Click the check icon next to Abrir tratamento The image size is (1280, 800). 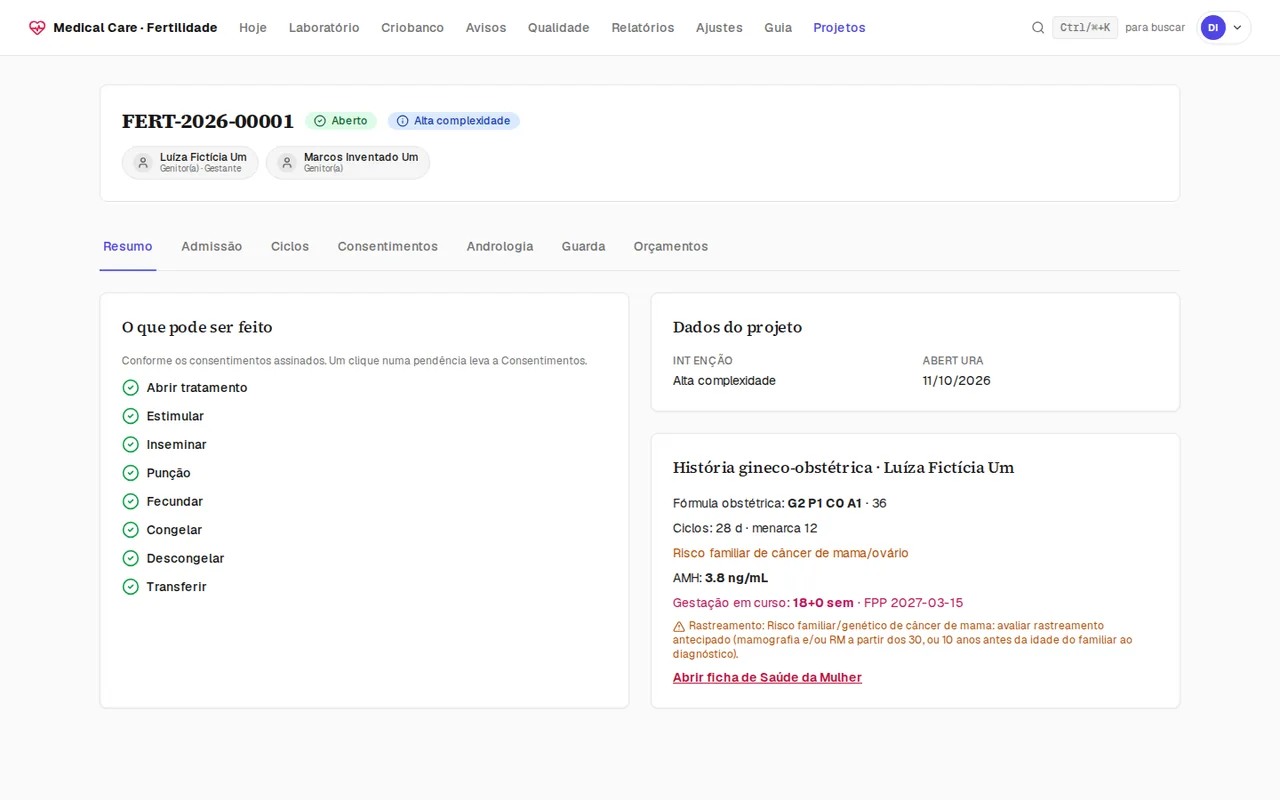pyautogui.click(x=130, y=388)
